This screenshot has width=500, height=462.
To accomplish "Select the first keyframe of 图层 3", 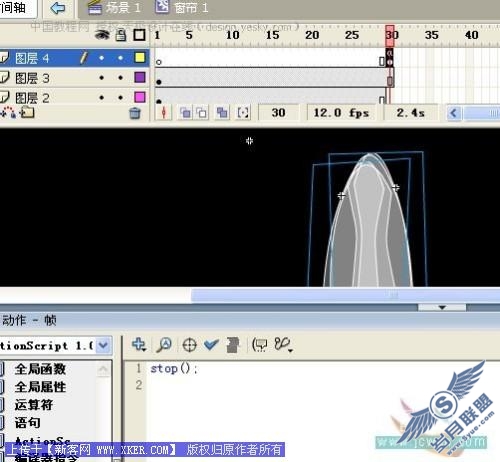I will 159,78.
